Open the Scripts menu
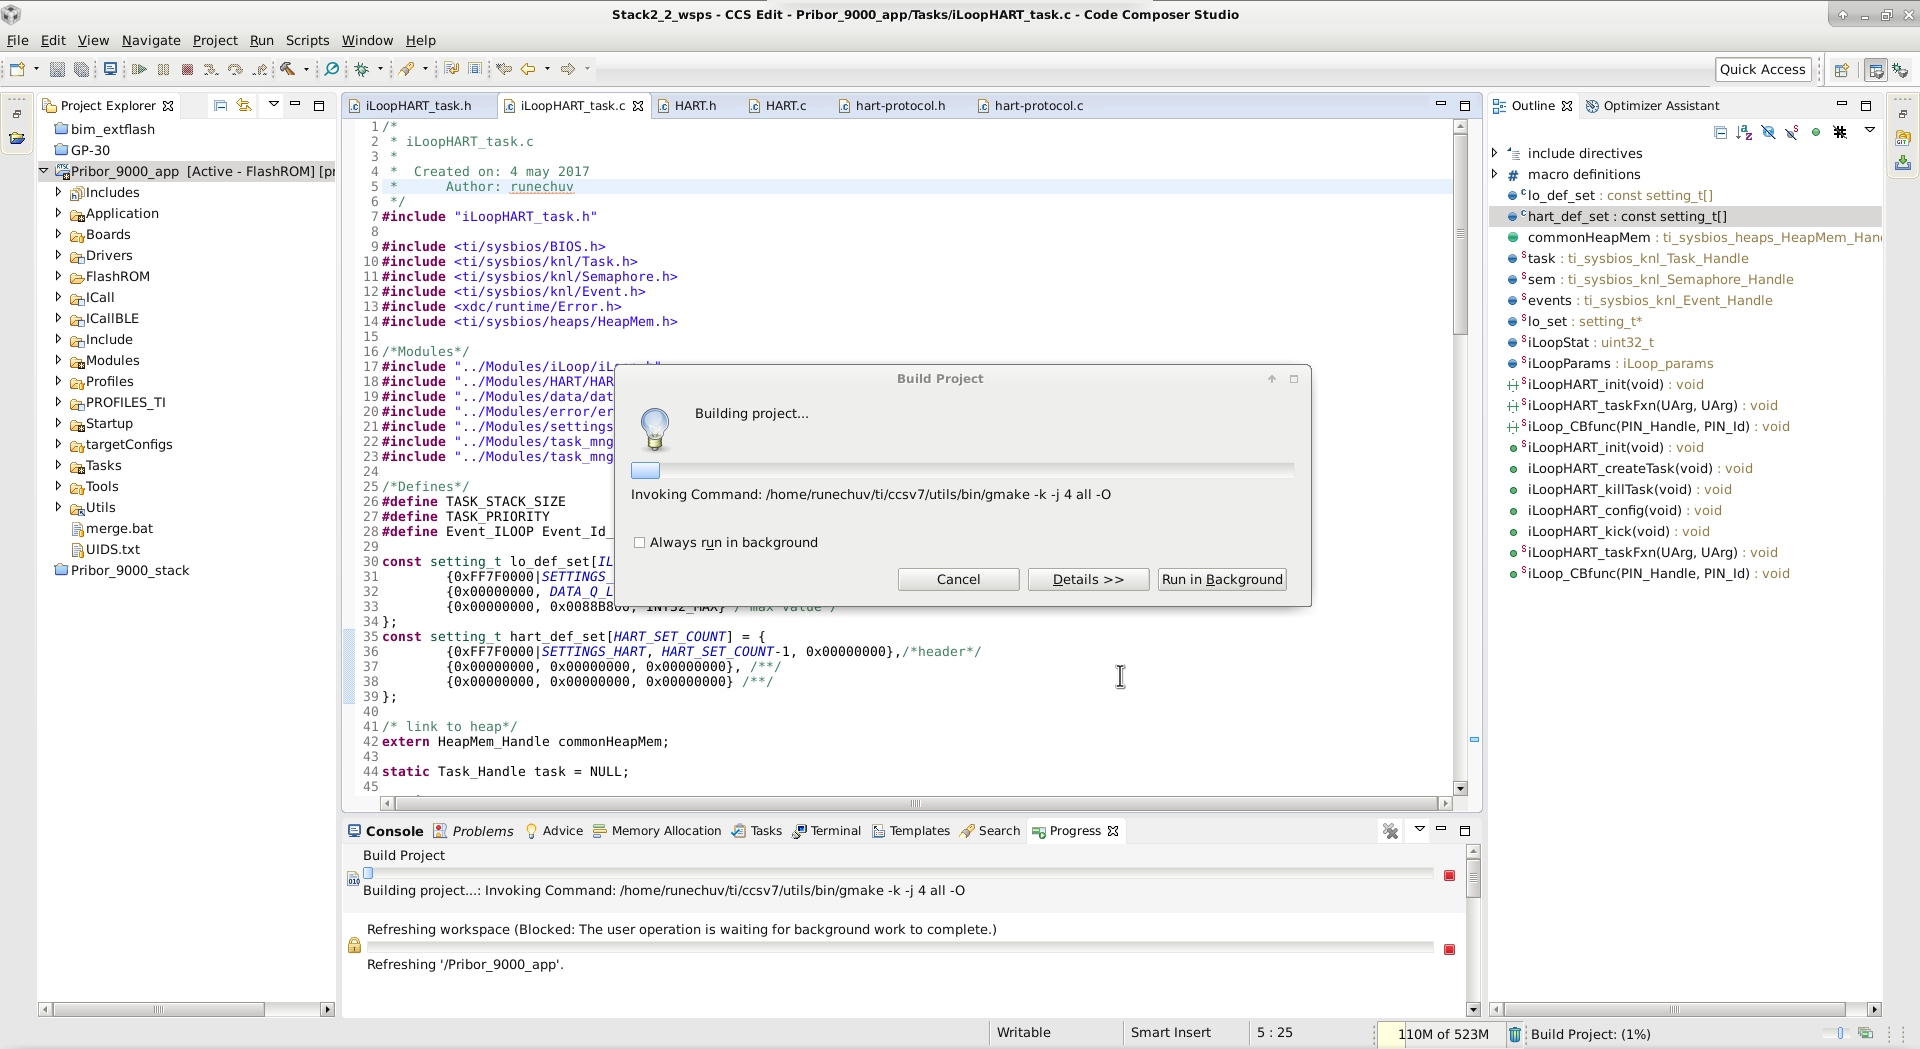The height and width of the screenshot is (1049, 1920). 307,41
